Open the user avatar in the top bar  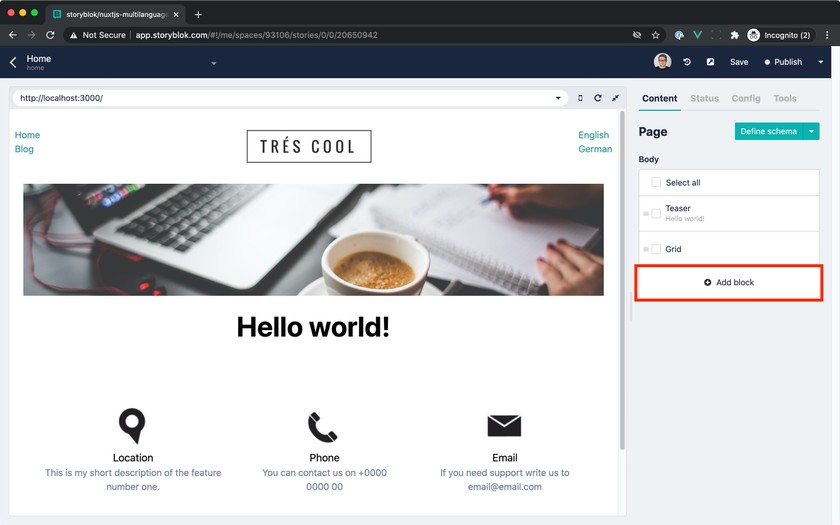(662, 61)
